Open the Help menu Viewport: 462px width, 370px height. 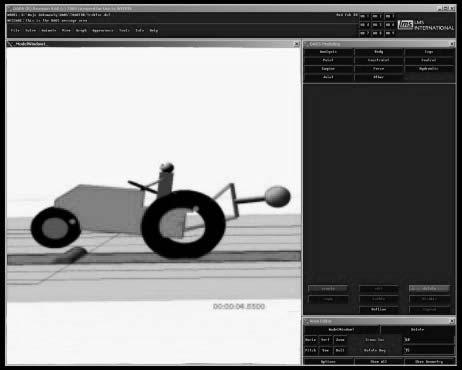click(154, 30)
